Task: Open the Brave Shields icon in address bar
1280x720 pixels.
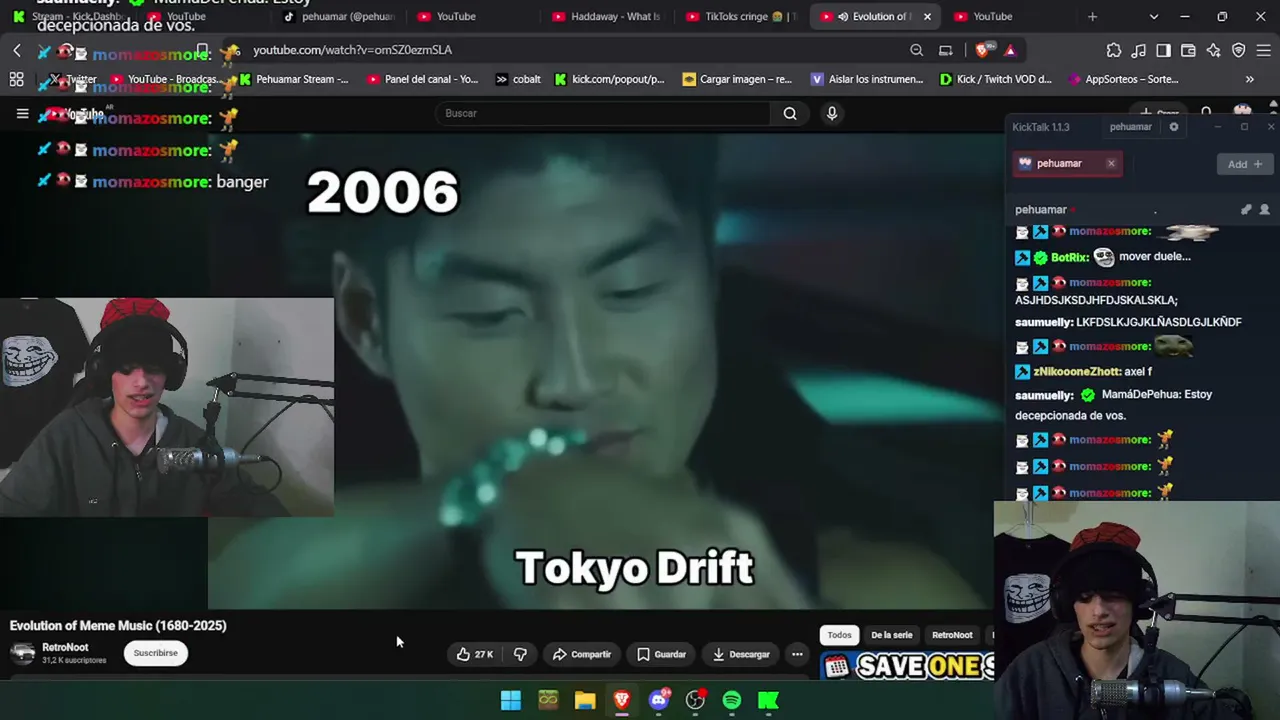Action: pos(983,50)
